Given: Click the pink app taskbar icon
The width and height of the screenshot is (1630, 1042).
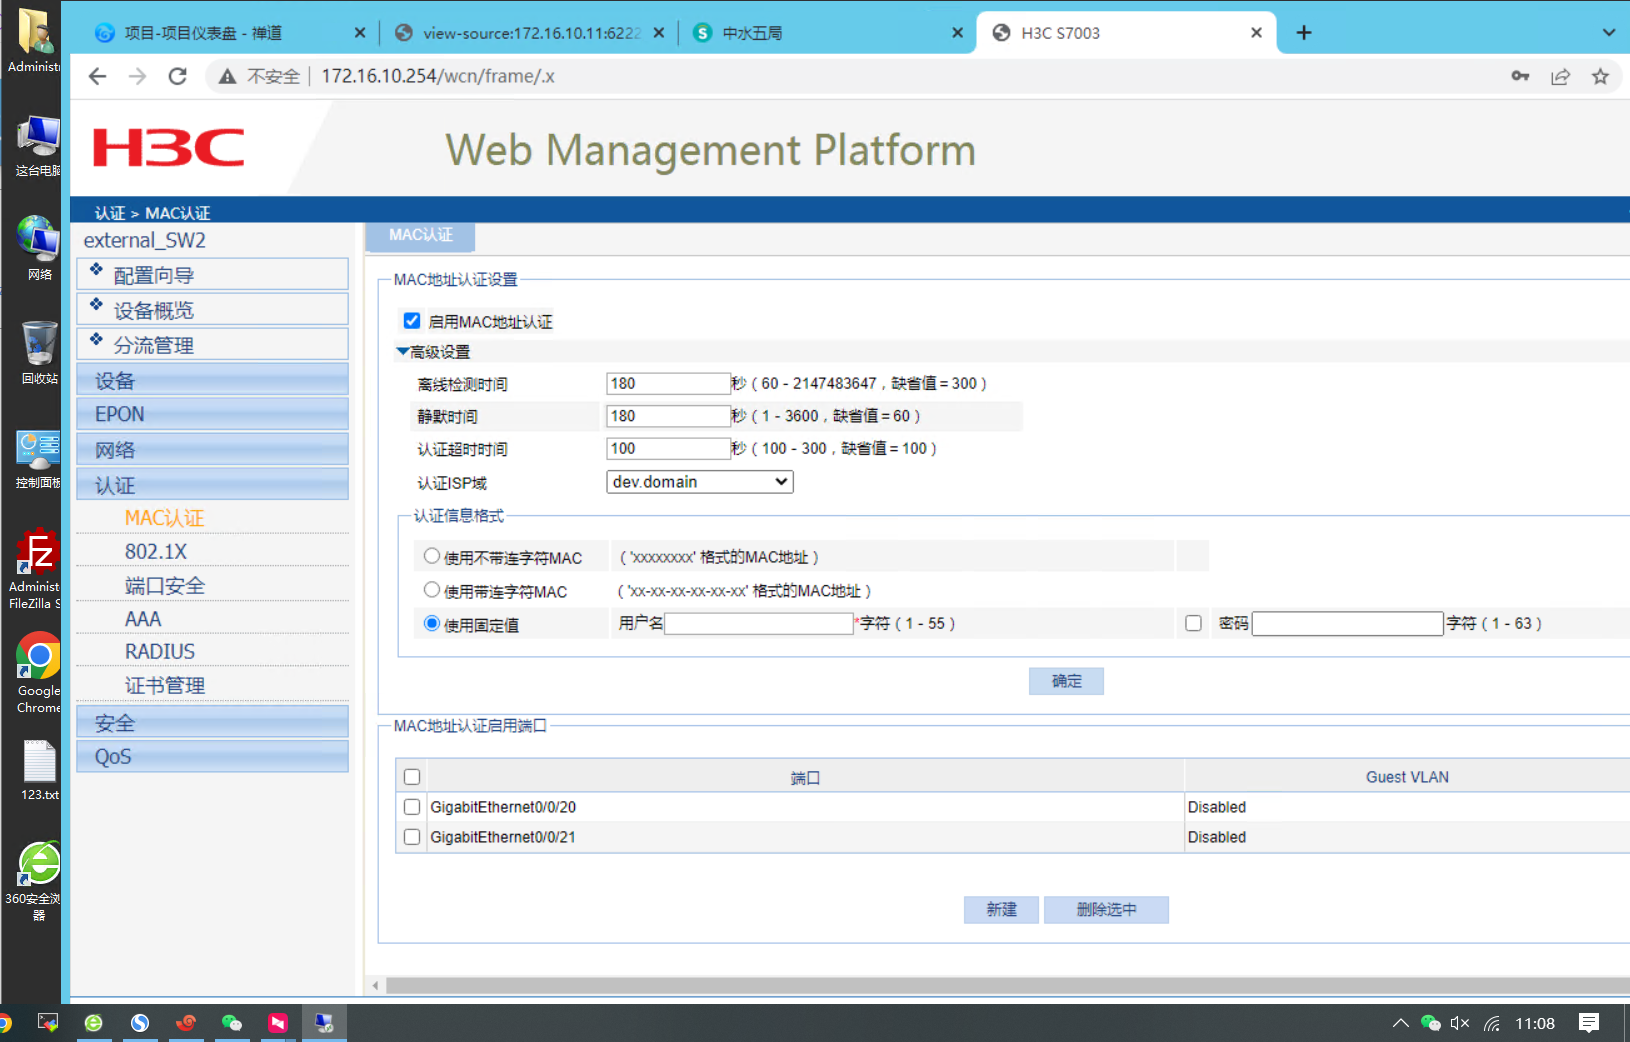Looking at the screenshot, I should 278,1022.
